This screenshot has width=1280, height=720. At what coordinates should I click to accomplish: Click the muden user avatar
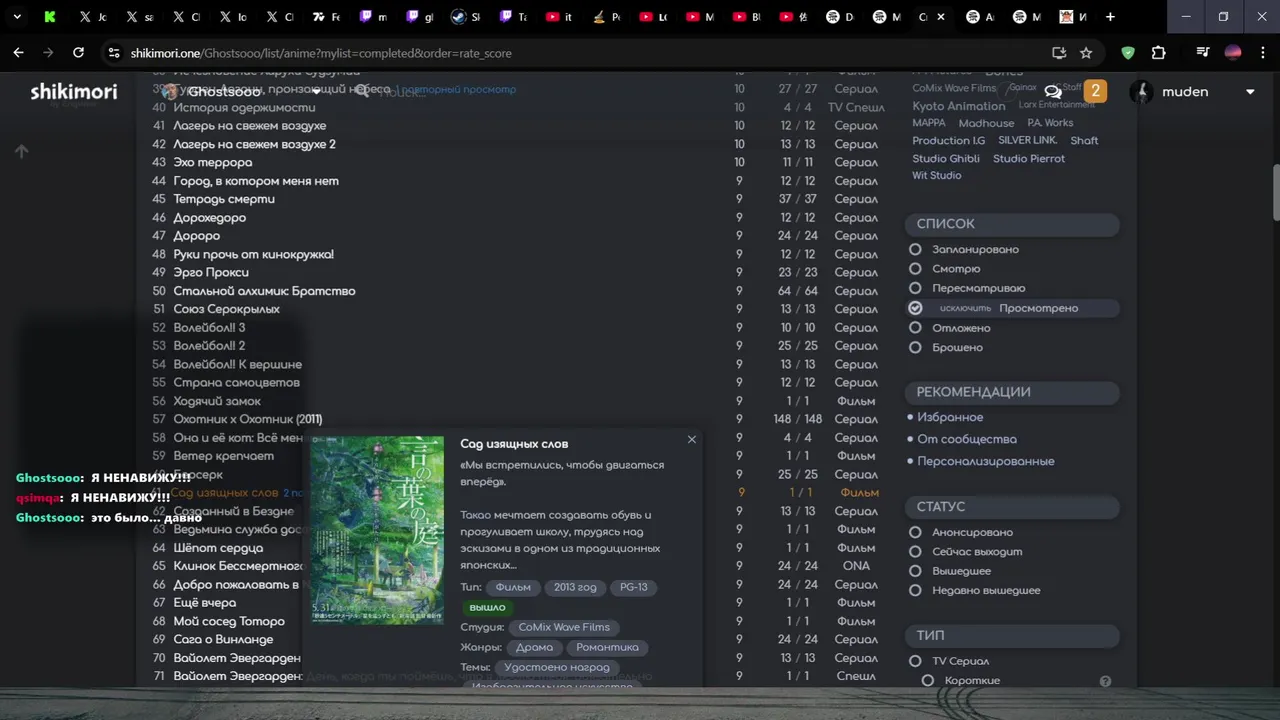click(1141, 92)
